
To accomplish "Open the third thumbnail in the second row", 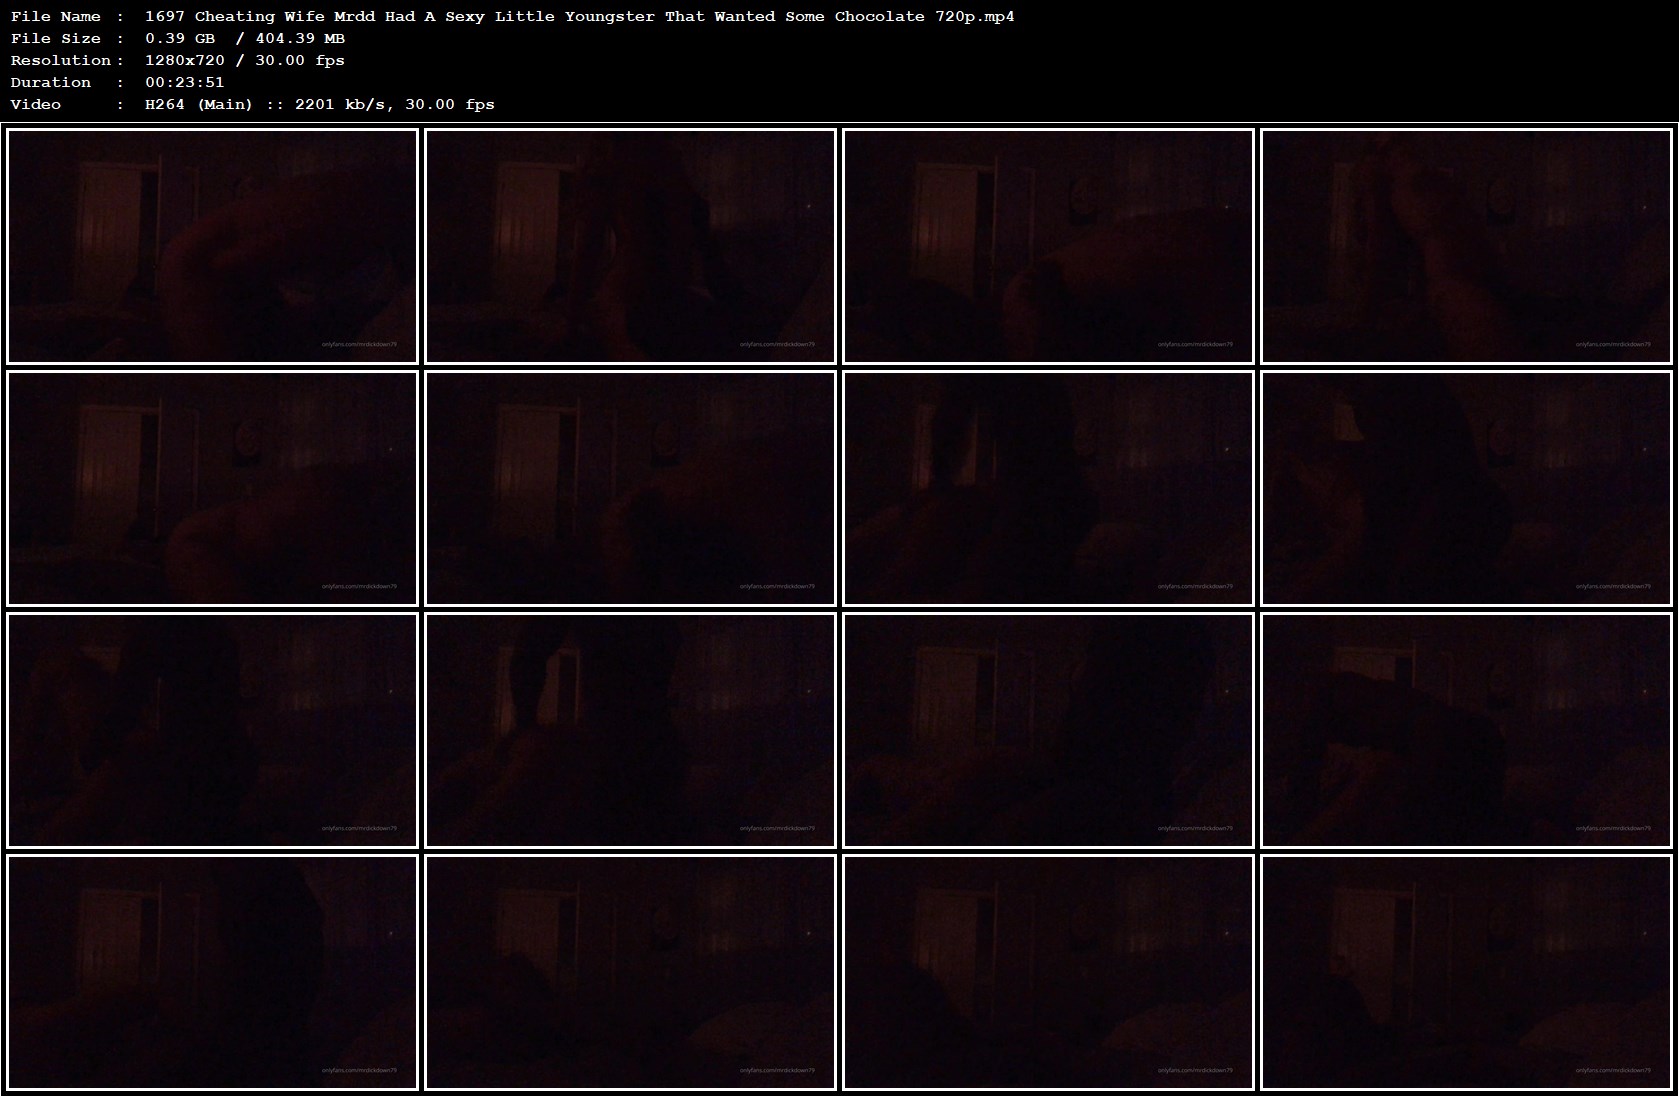I will tap(1049, 488).
